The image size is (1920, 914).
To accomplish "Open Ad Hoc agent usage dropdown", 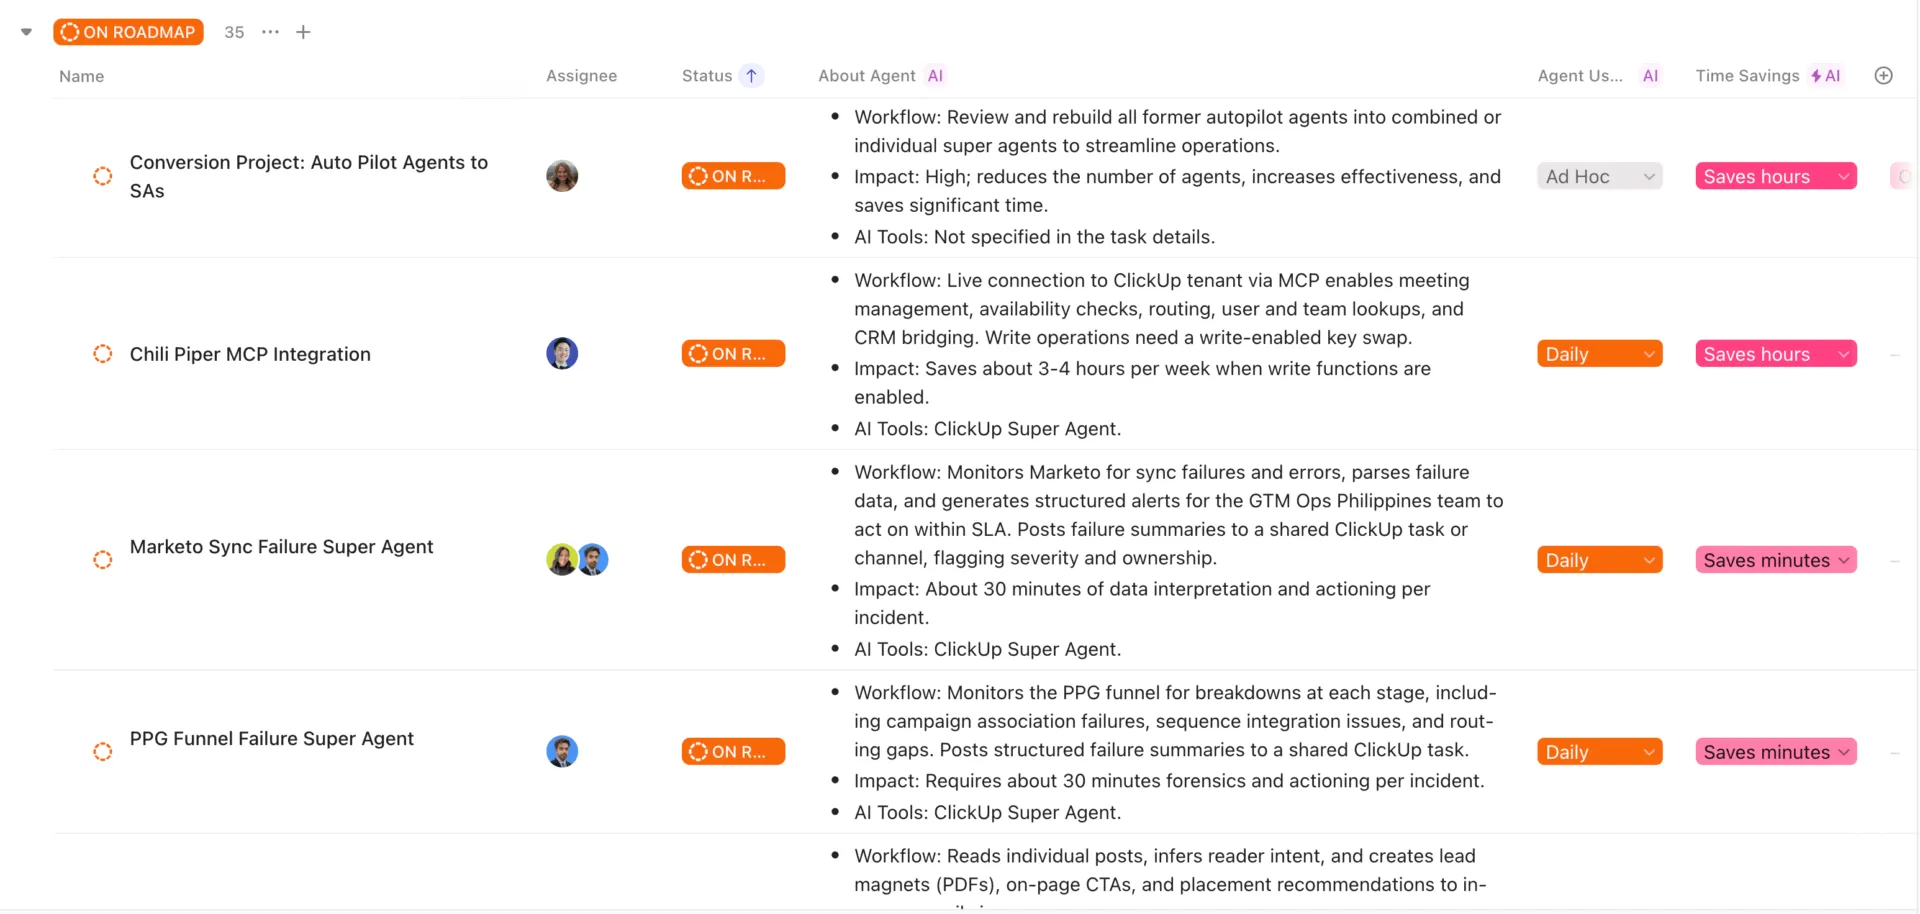I will 1600,176.
